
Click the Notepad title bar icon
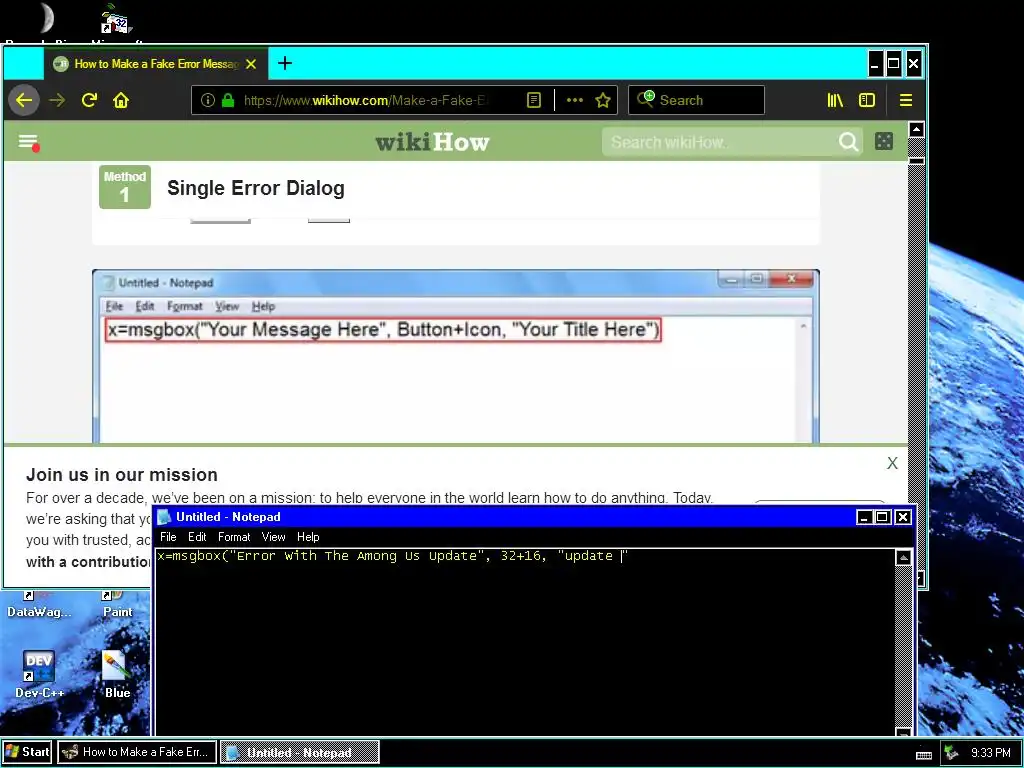tap(164, 517)
